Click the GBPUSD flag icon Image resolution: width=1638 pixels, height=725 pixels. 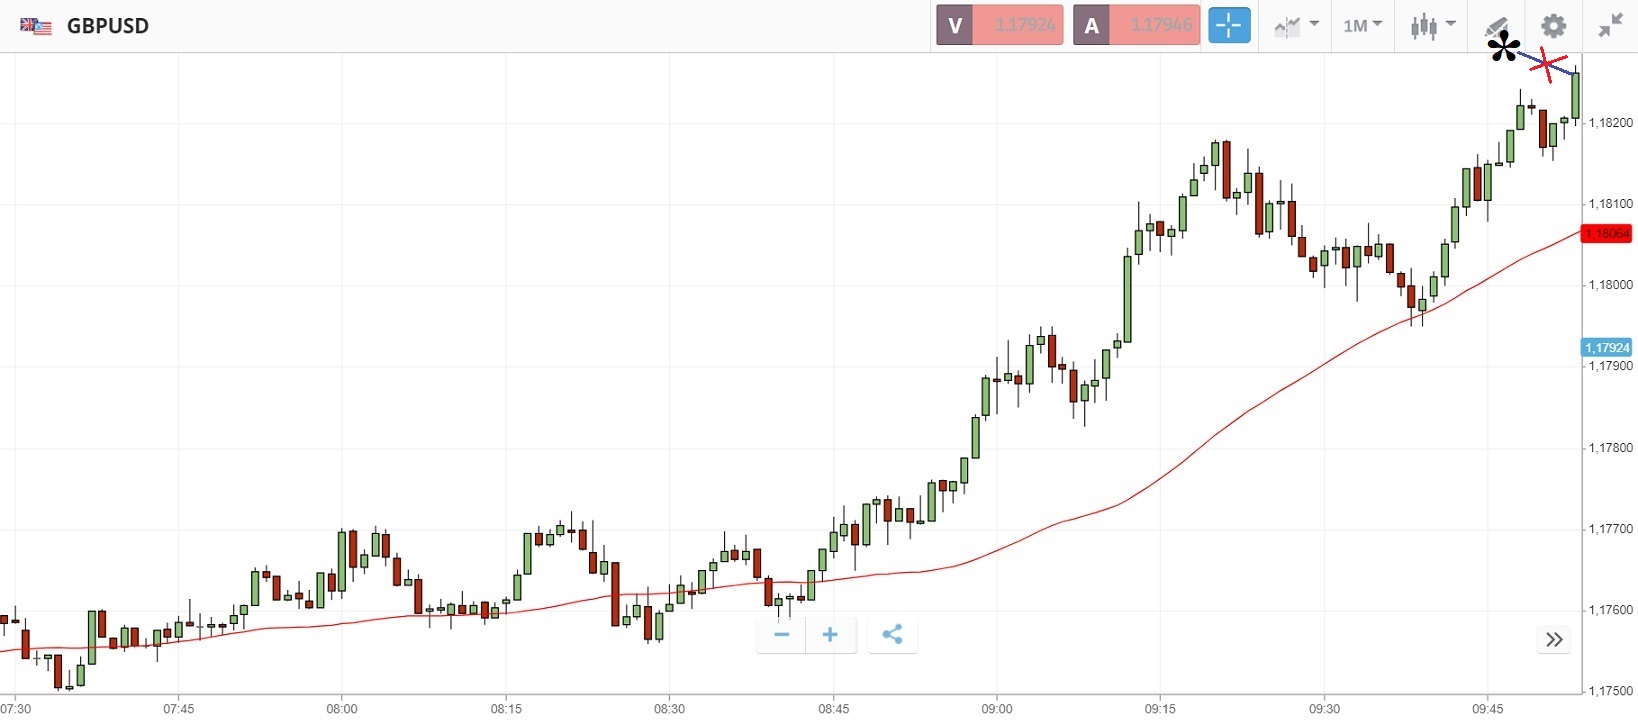pyautogui.click(x=36, y=26)
